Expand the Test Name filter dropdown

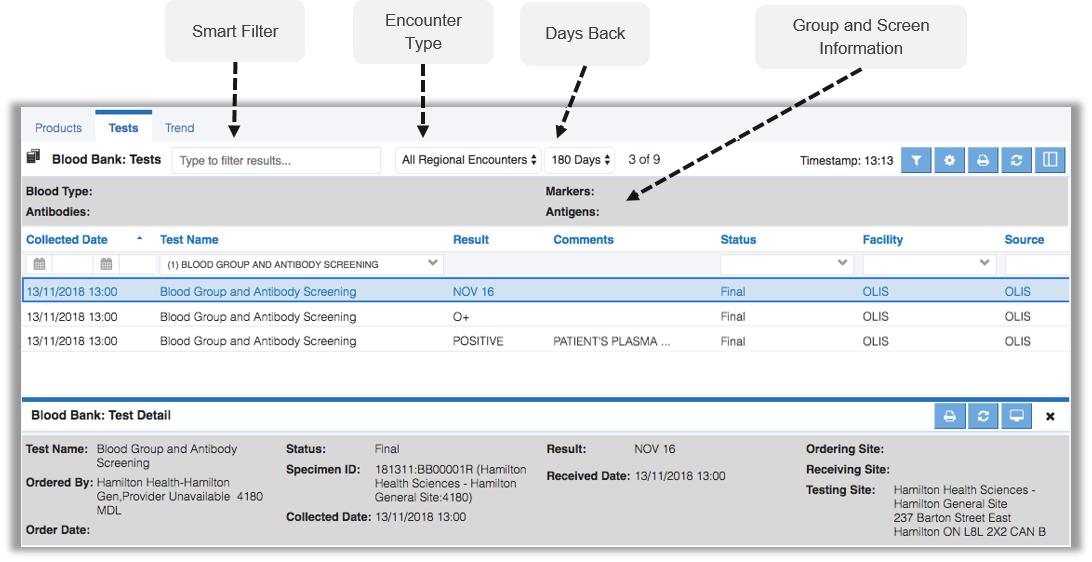click(433, 264)
